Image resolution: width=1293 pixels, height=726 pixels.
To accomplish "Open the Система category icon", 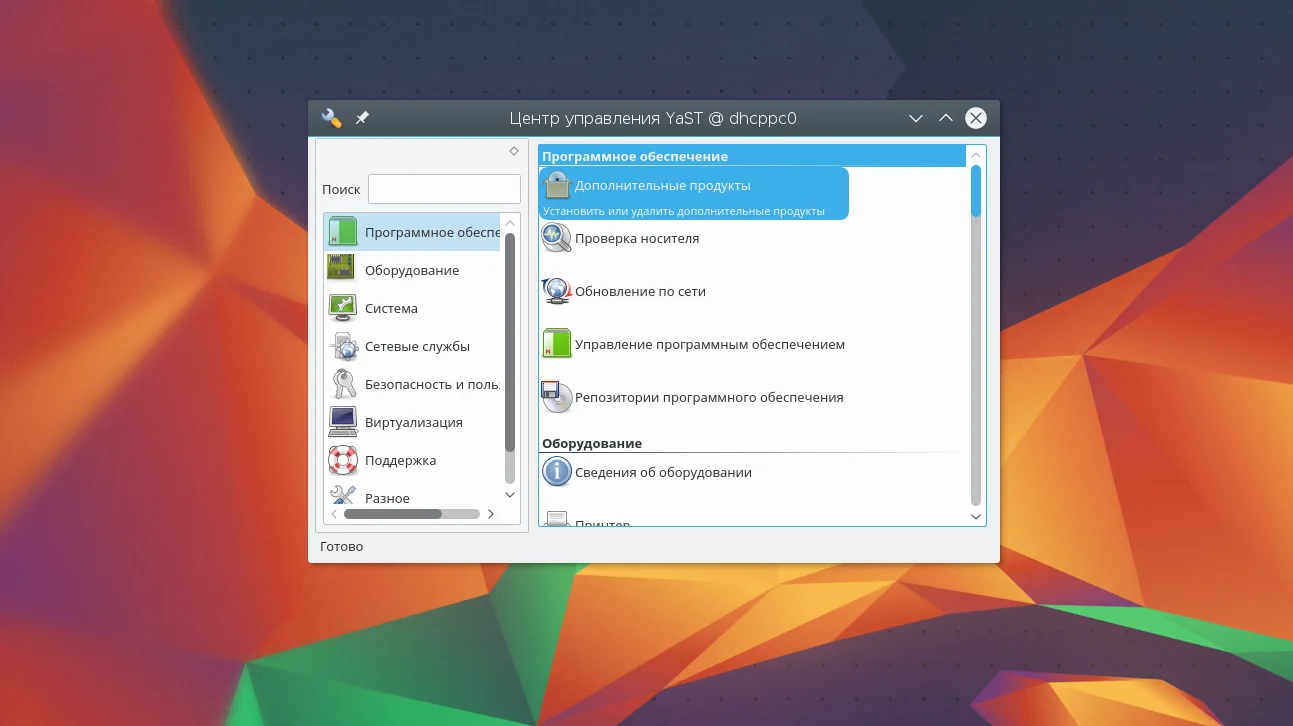I will point(343,308).
